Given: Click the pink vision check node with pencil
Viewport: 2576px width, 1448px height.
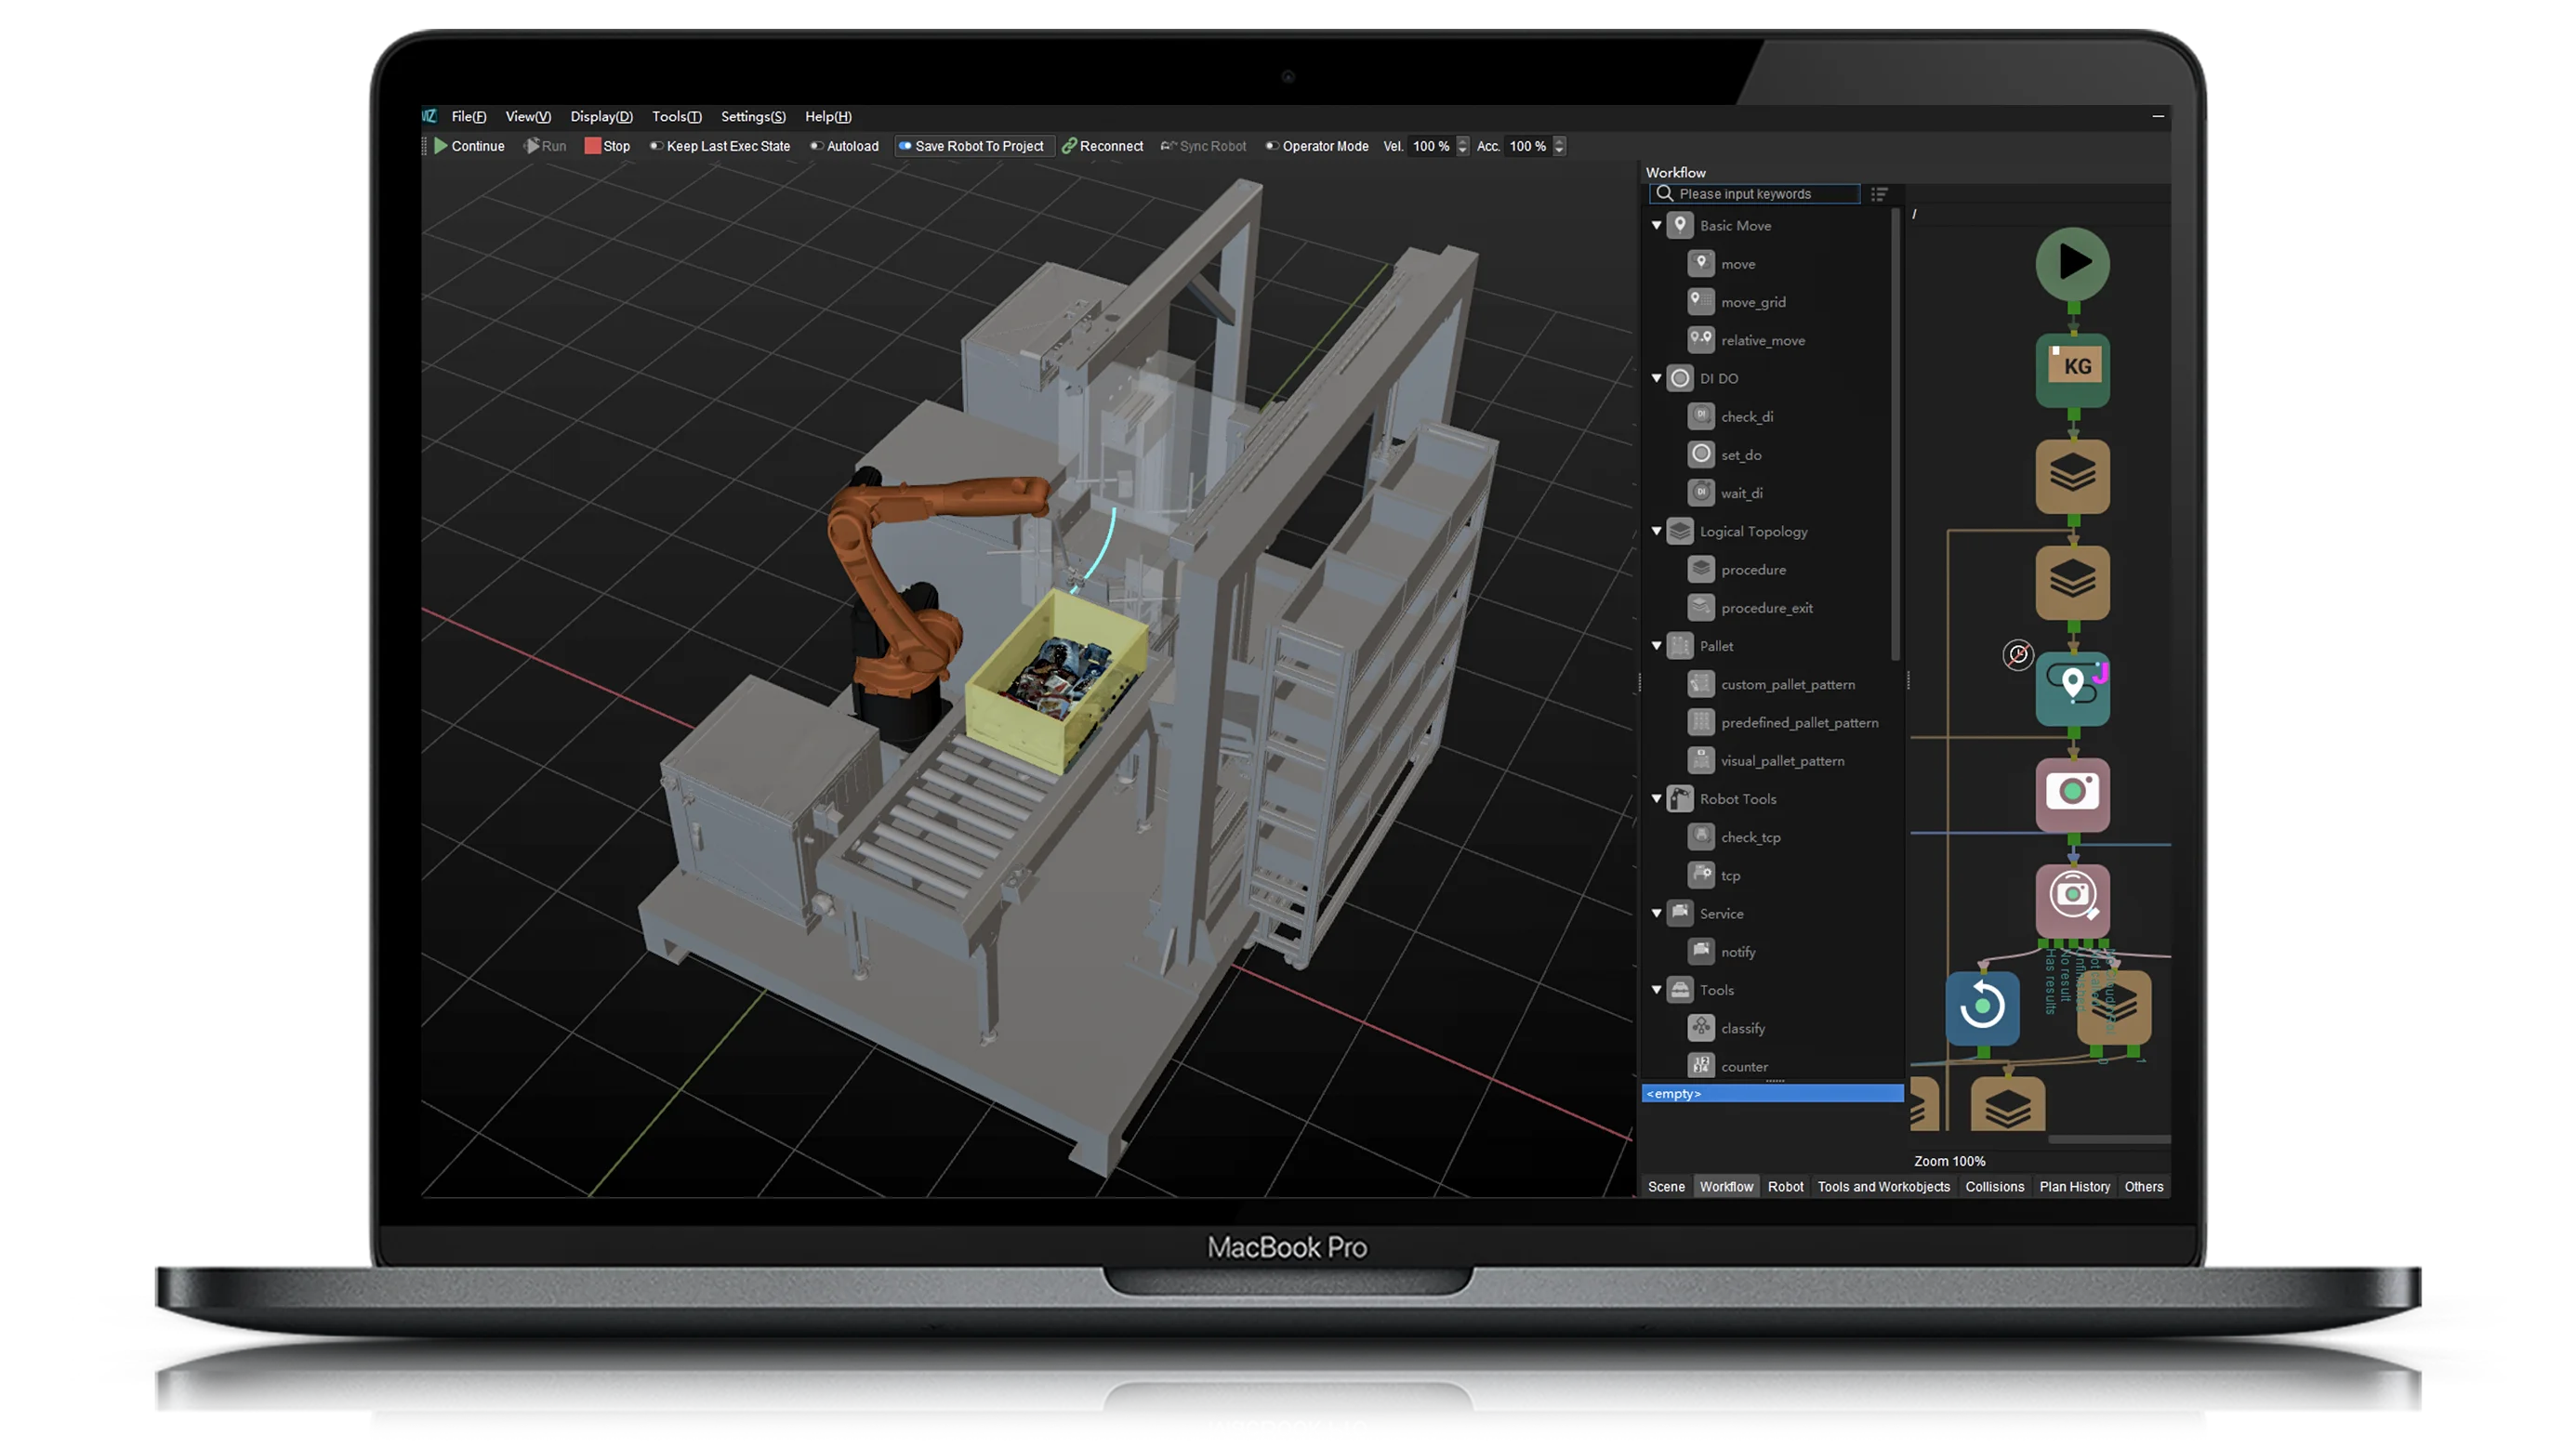Looking at the screenshot, I should tap(2073, 900).
